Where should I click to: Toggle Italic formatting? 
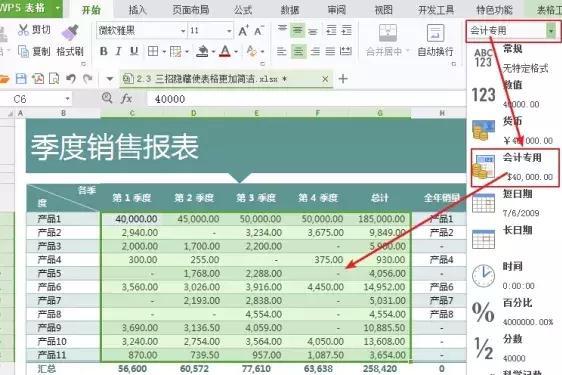click(119, 52)
